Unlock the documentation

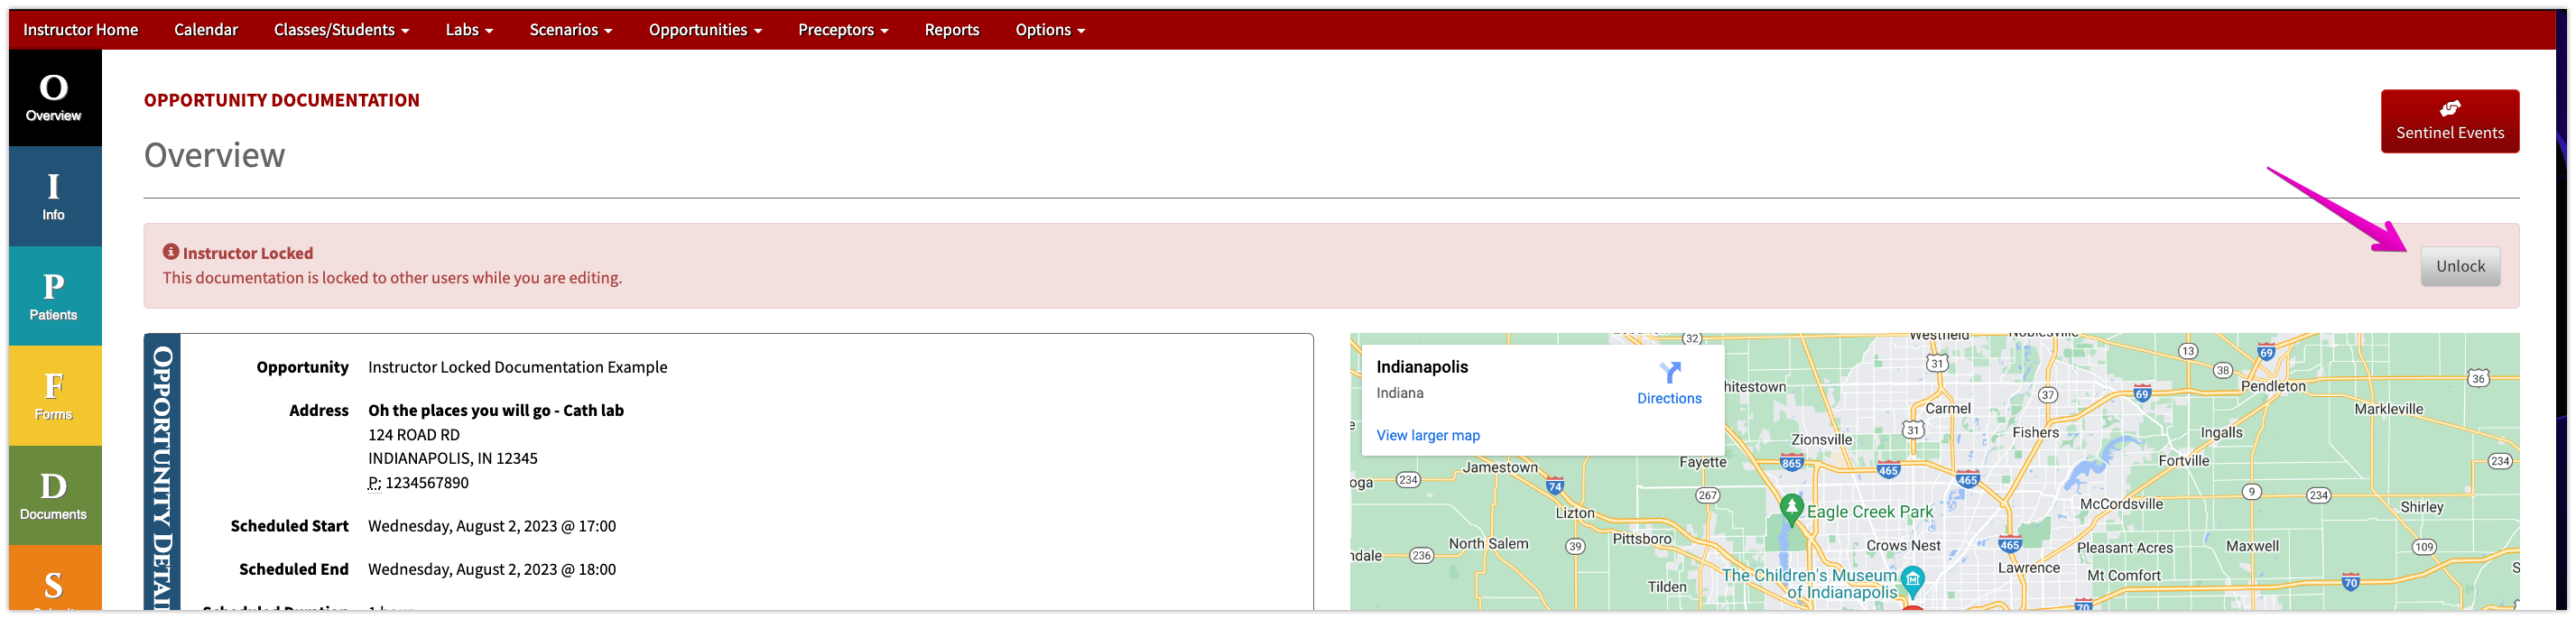2459,266
